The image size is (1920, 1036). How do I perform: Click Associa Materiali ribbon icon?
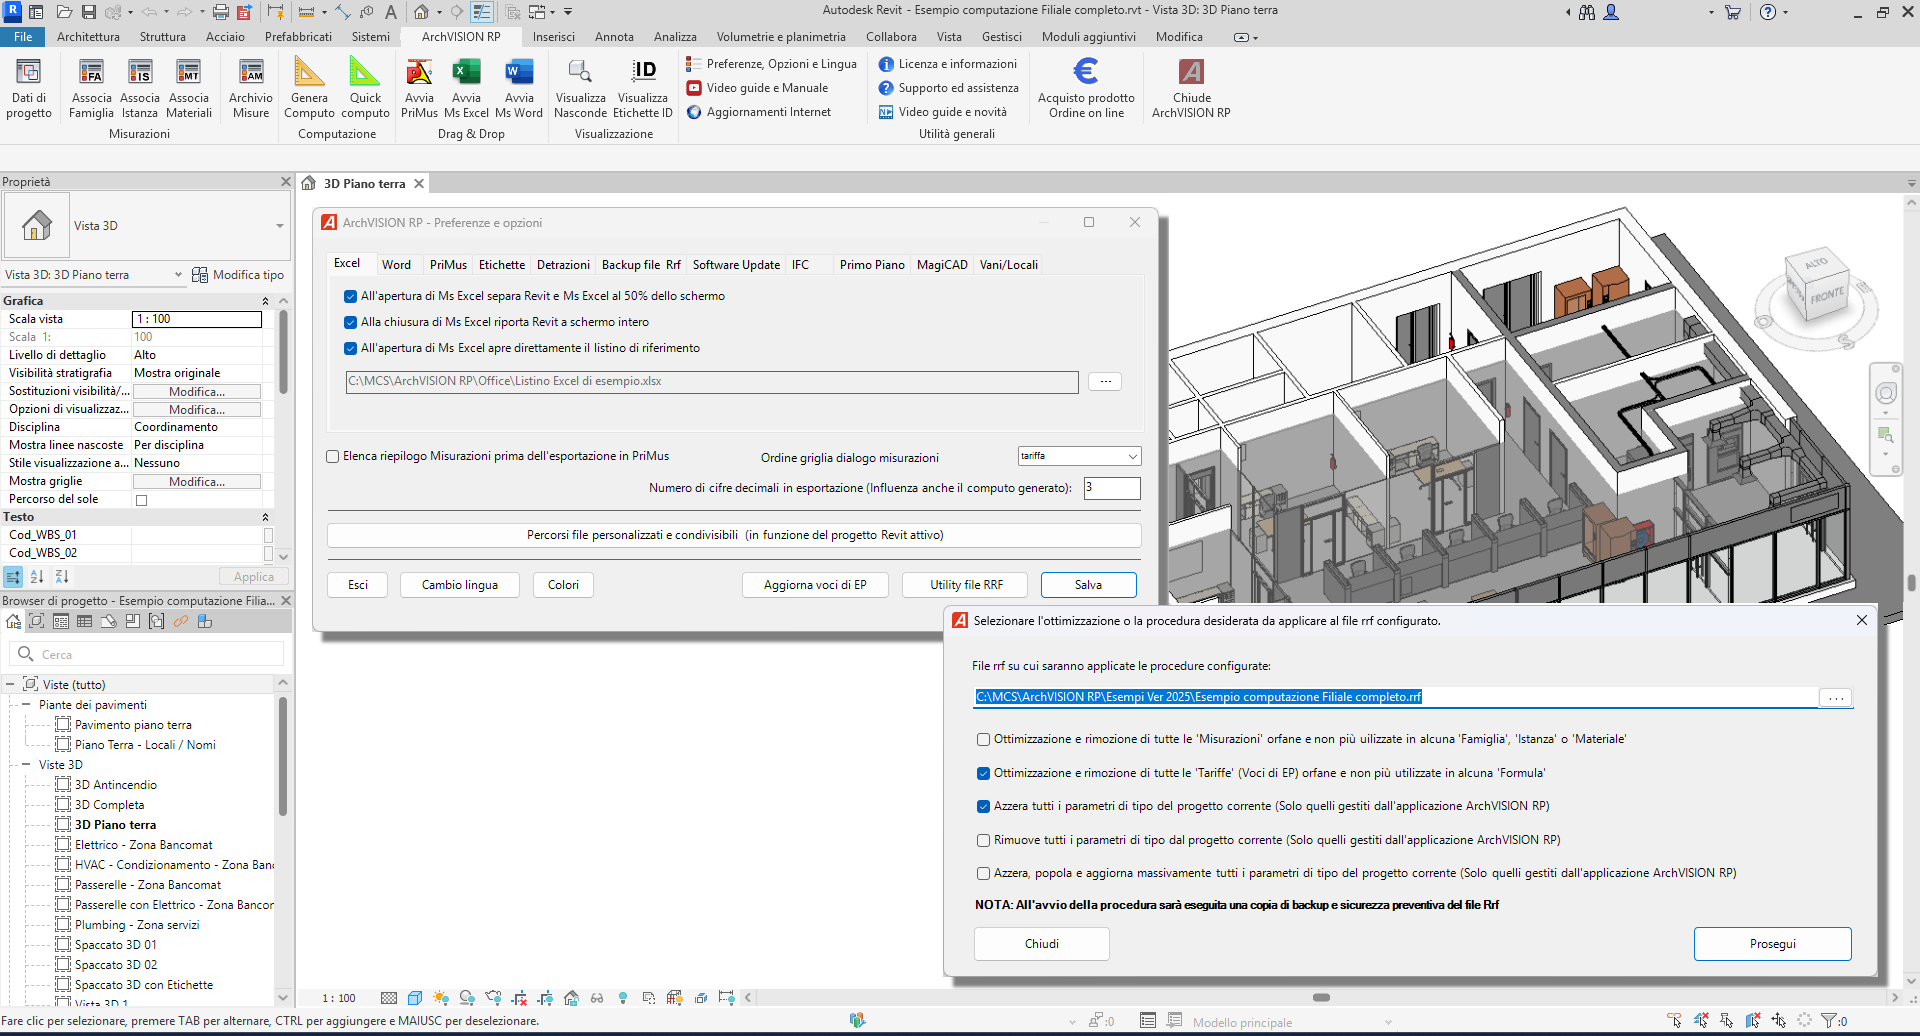[189, 88]
